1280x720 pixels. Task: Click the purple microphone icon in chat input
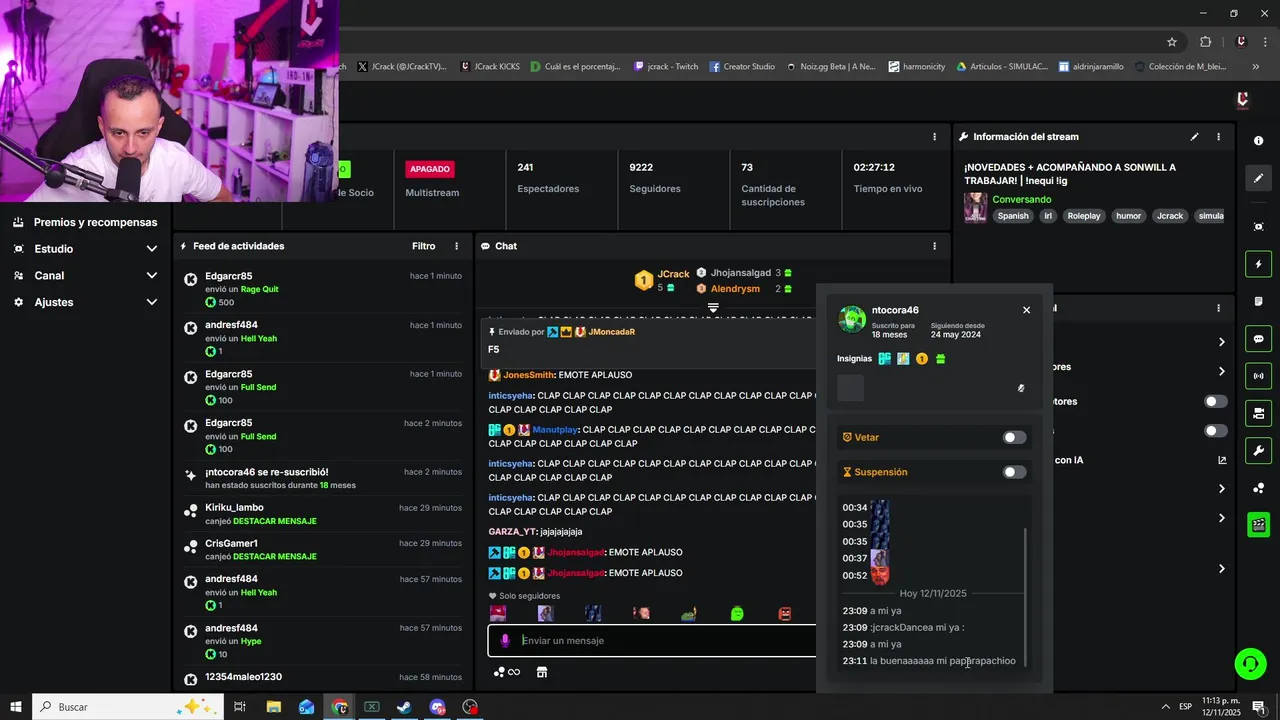coord(505,640)
